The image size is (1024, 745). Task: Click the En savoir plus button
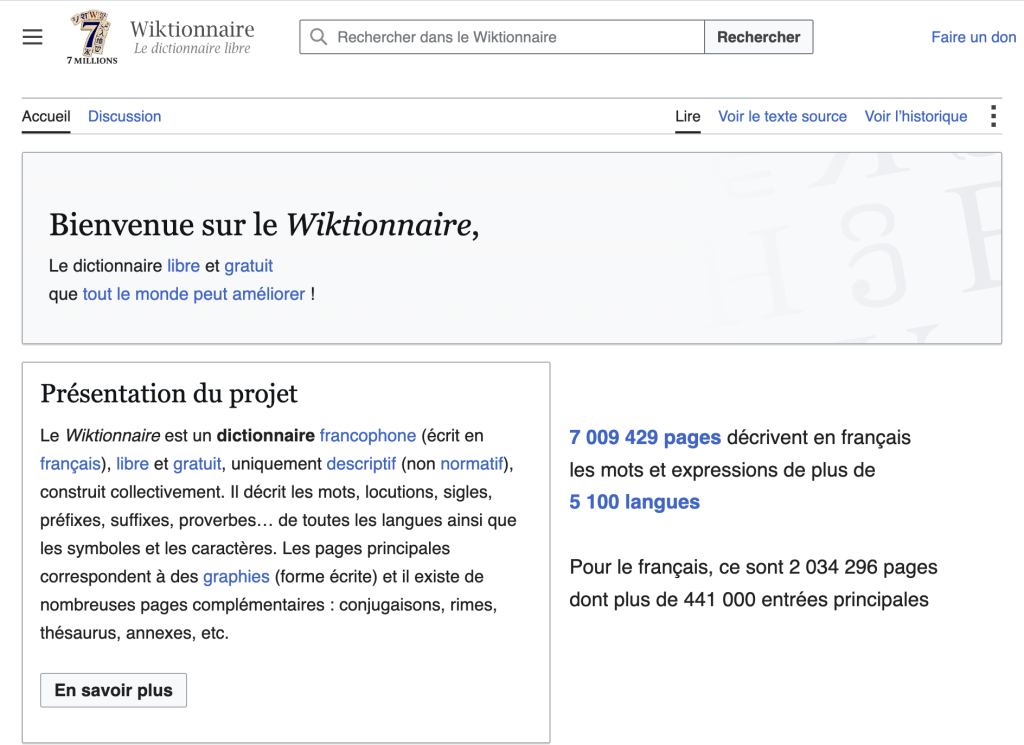[x=114, y=690]
